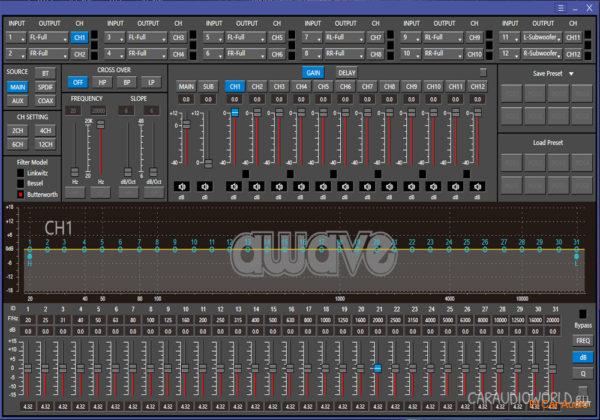
Task: Click the band 1 frequency field showing 20
Action: 28,320
